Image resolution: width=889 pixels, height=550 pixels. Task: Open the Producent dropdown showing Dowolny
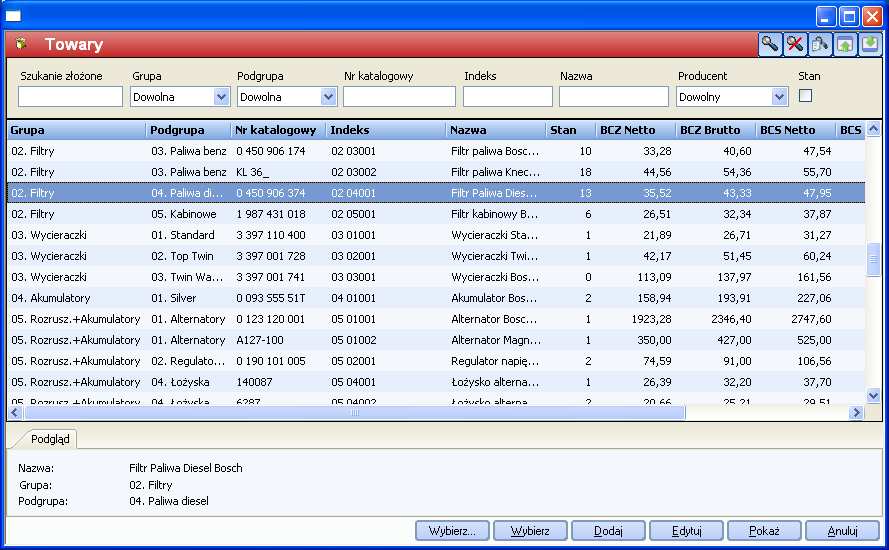point(732,97)
